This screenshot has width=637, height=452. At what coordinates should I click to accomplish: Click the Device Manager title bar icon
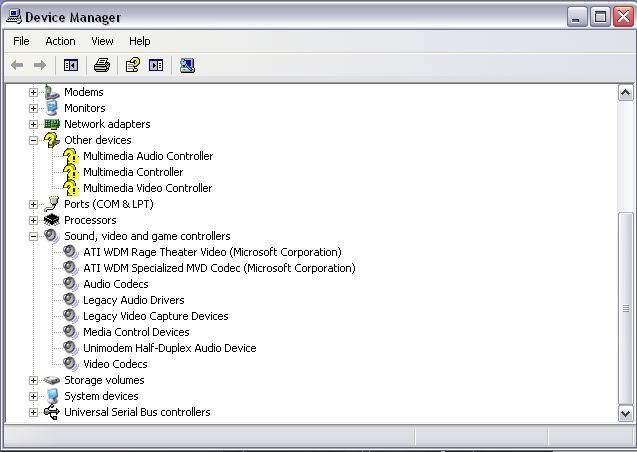(14, 17)
